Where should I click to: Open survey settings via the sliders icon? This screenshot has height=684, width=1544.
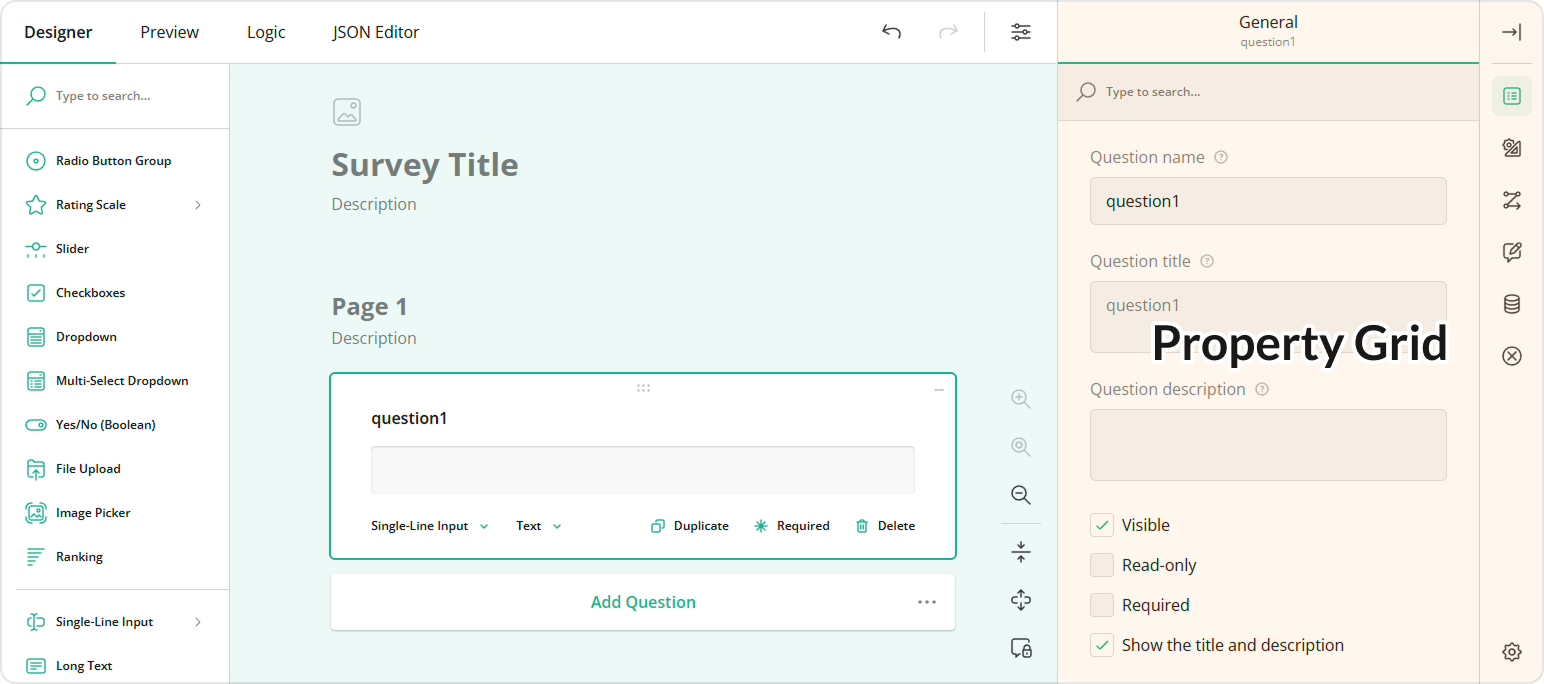1021,31
